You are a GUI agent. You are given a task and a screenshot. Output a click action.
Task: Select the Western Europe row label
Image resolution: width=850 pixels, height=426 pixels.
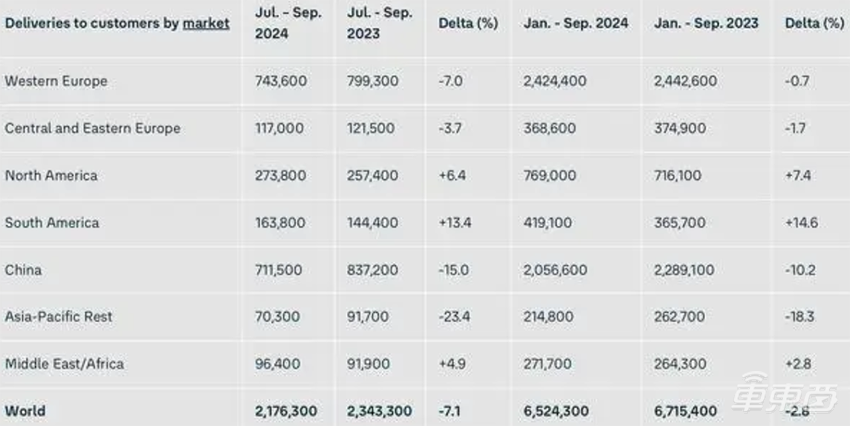click(x=56, y=81)
